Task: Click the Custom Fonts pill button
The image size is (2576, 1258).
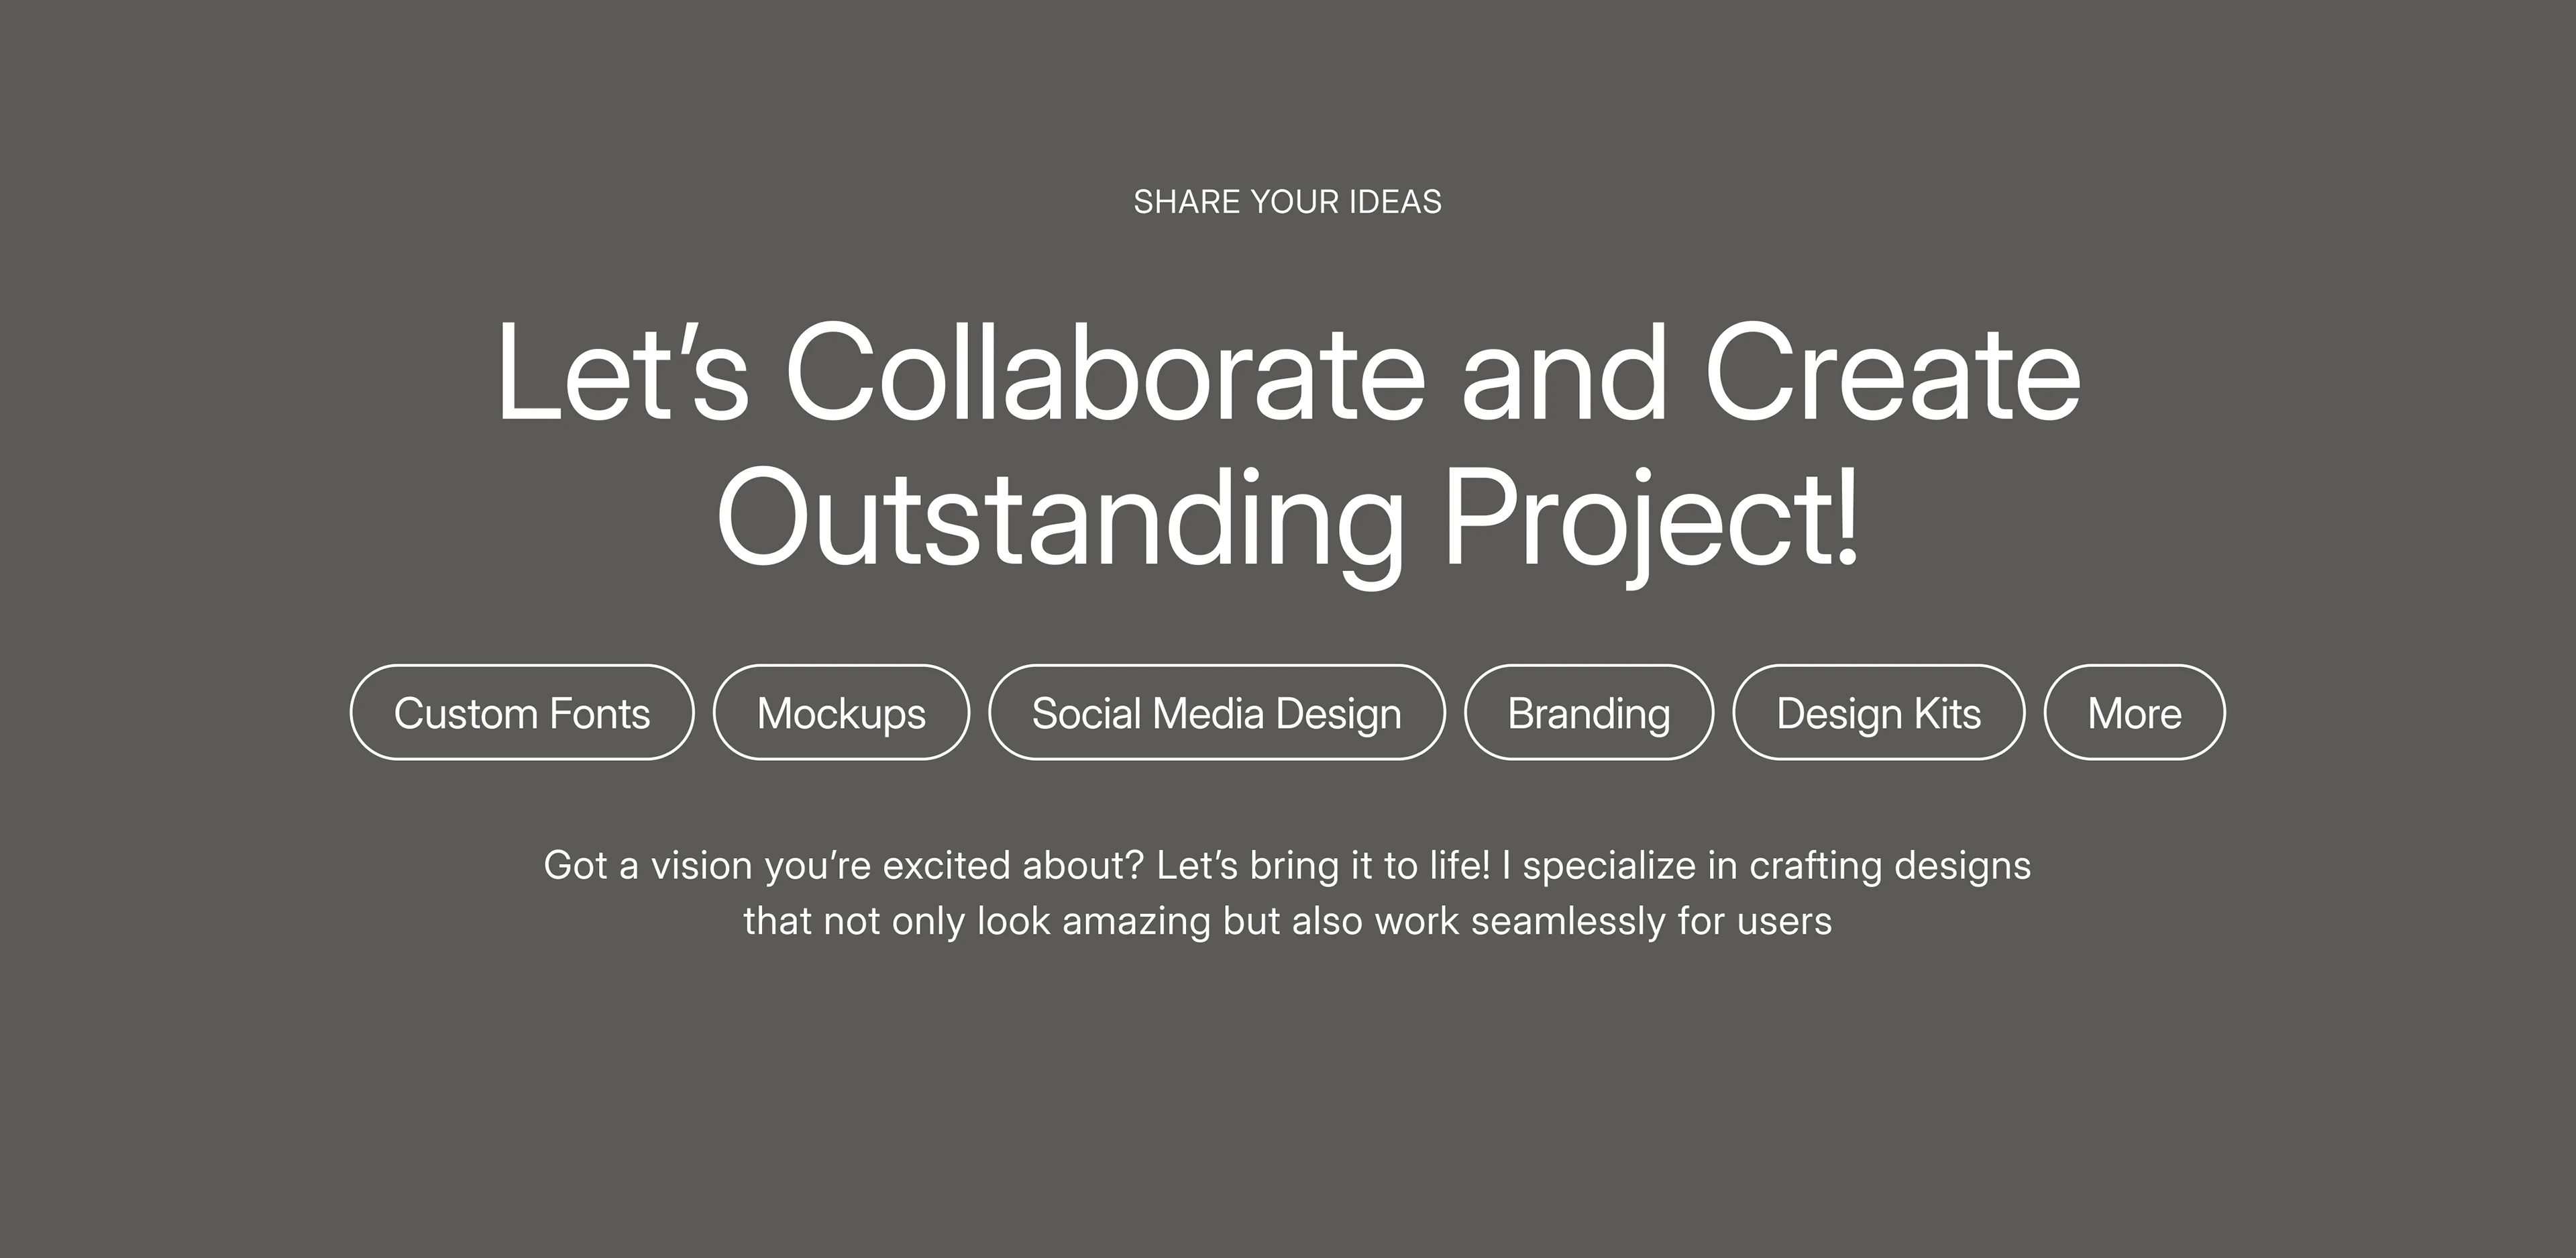Action: (x=522, y=712)
